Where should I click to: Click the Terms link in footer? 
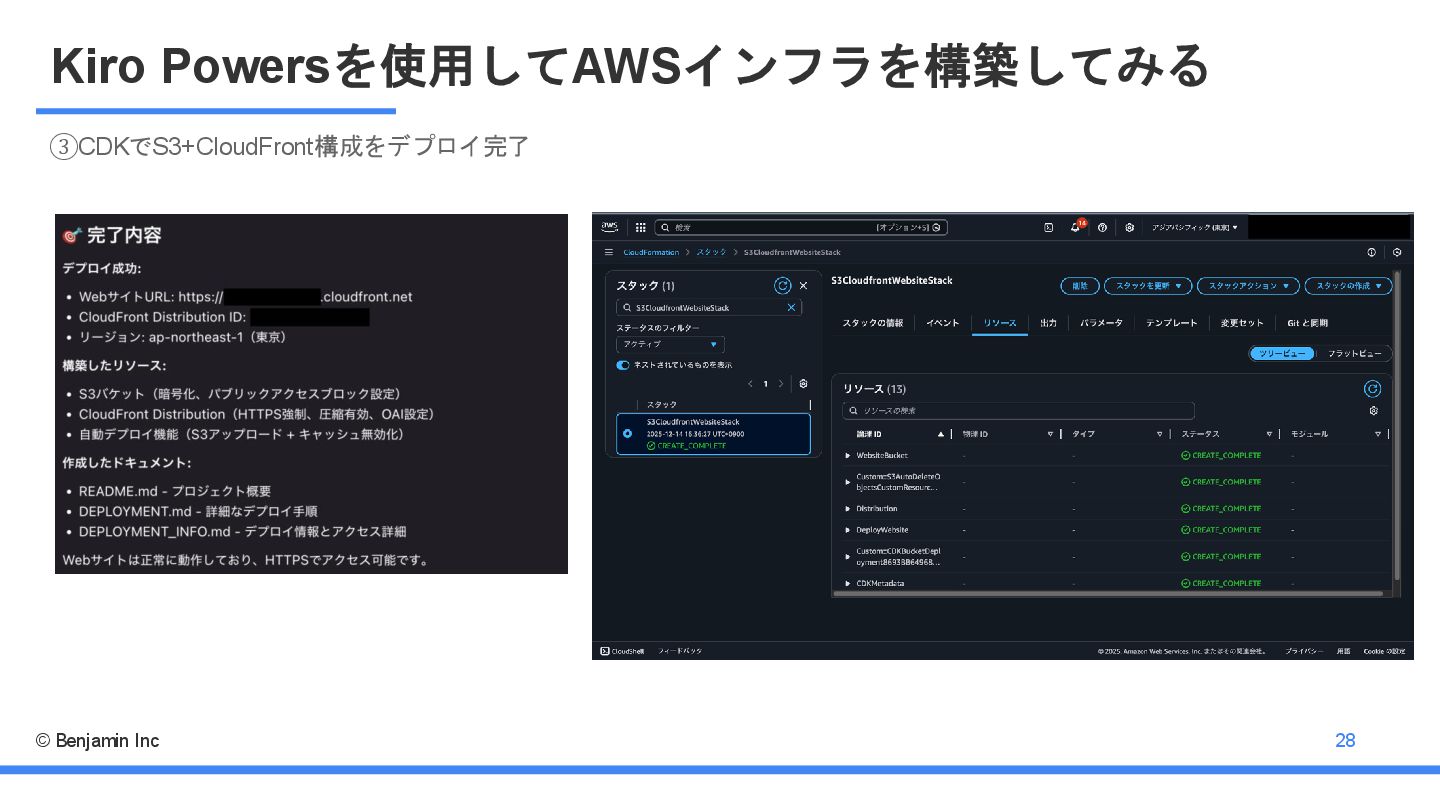click(1343, 651)
